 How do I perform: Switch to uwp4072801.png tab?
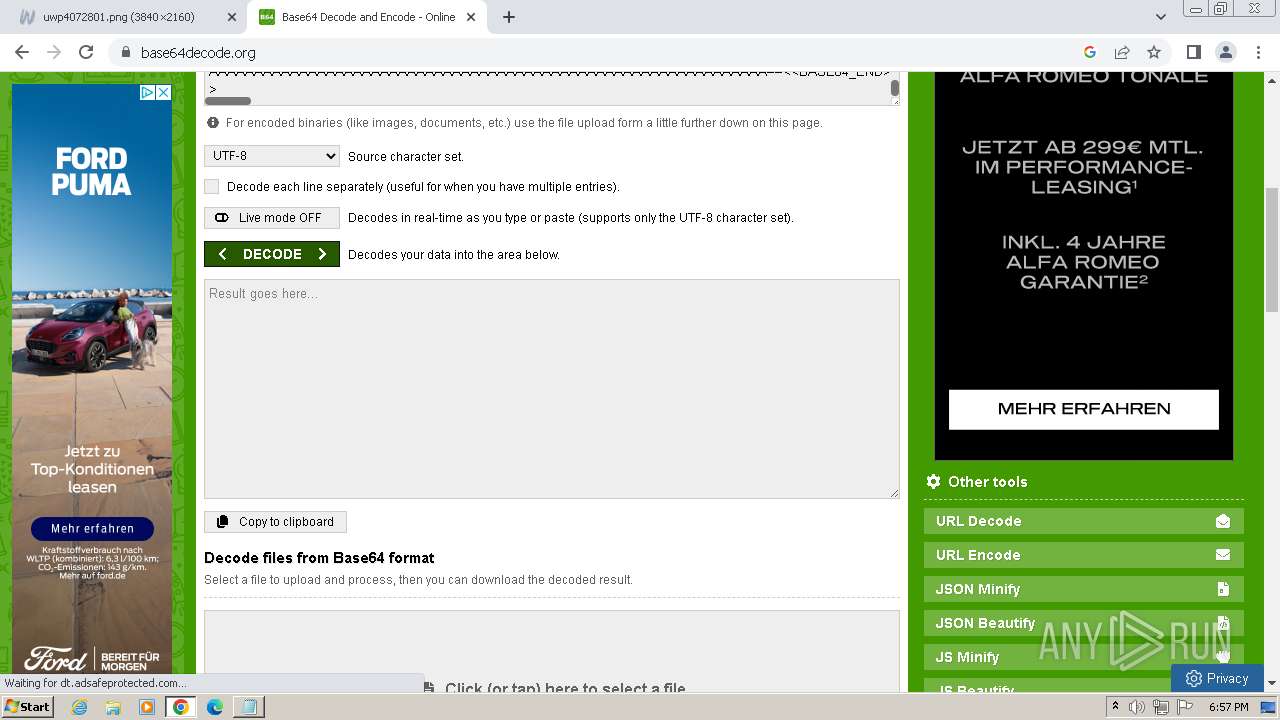click(127, 17)
